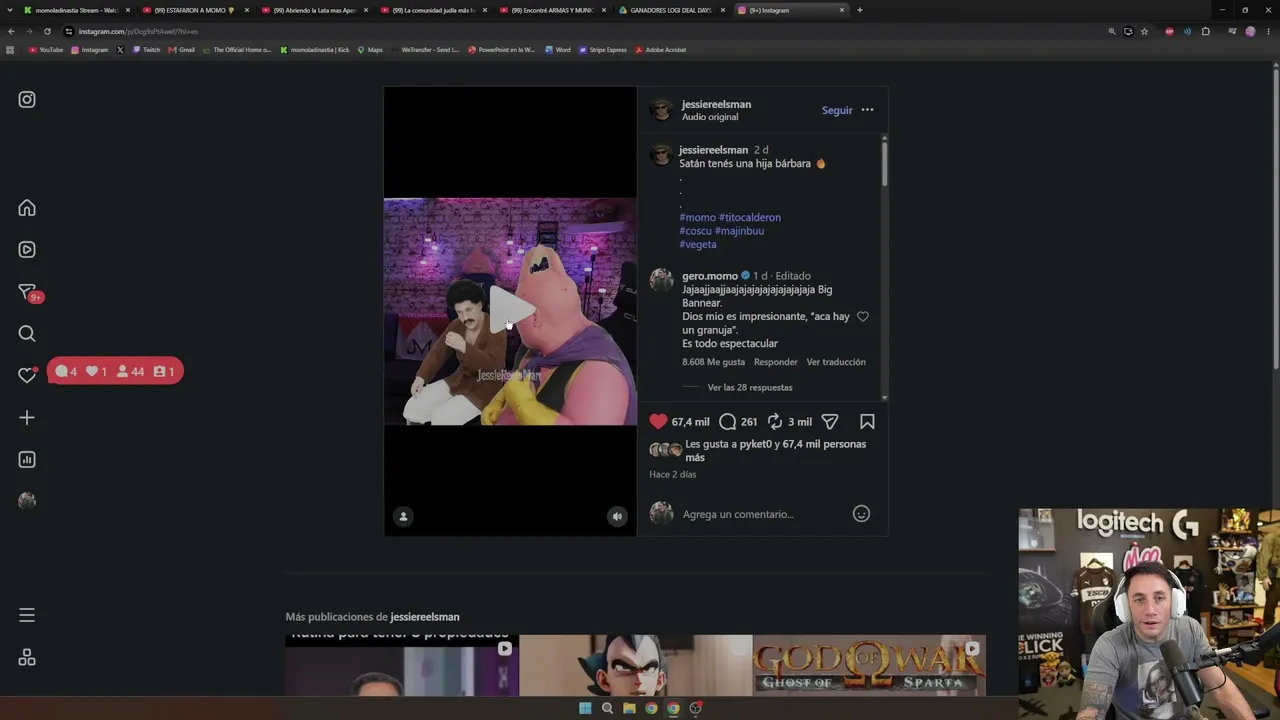The width and height of the screenshot is (1280, 720).
Task: Go to the Instagram Home feed icon
Action: click(27, 208)
